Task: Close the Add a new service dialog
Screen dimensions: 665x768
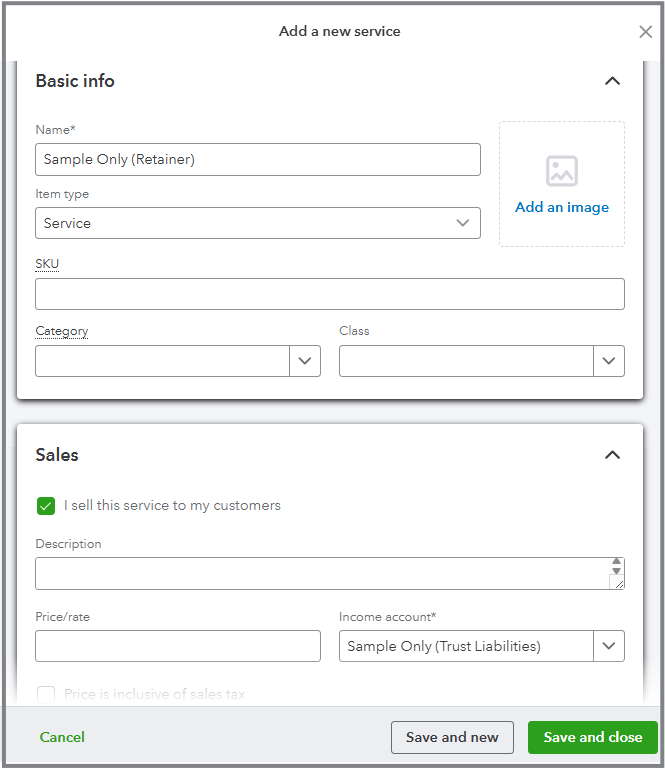Action: (645, 32)
